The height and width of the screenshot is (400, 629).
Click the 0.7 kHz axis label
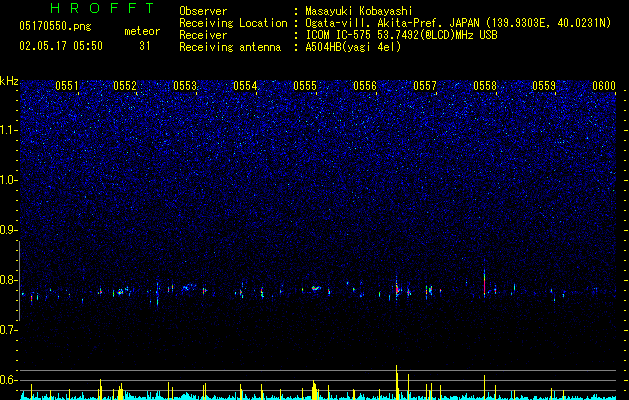coord(8,330)
